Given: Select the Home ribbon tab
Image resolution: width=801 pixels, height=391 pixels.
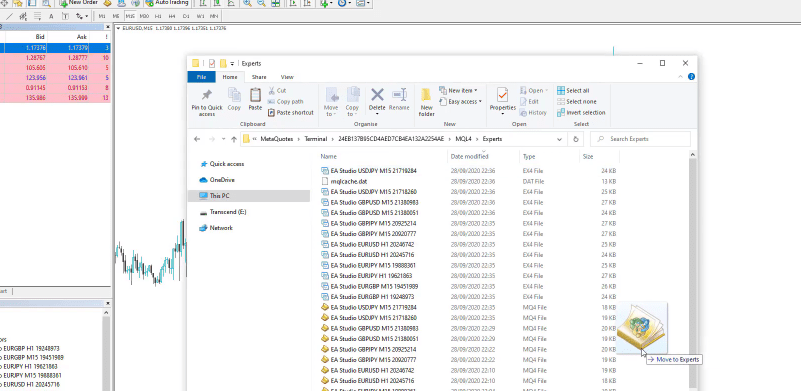Looking at the screenshot, I should pos(230,77).
